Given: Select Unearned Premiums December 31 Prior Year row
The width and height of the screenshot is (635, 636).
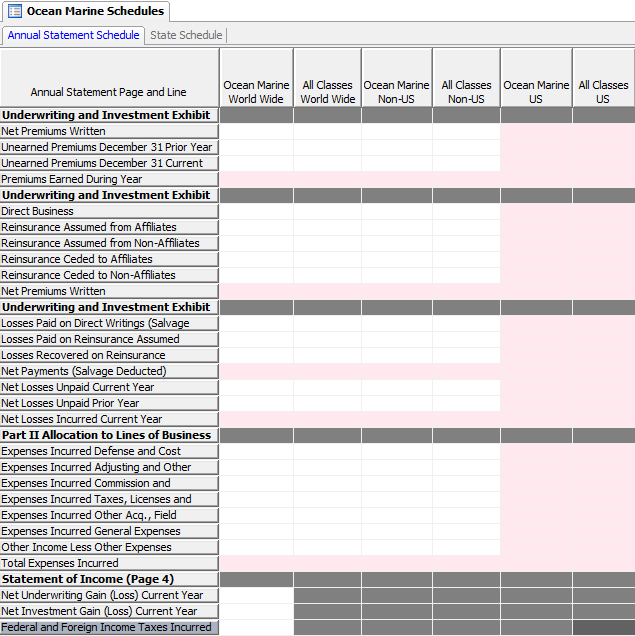Looking at the screenshot, I should (109, 147).
